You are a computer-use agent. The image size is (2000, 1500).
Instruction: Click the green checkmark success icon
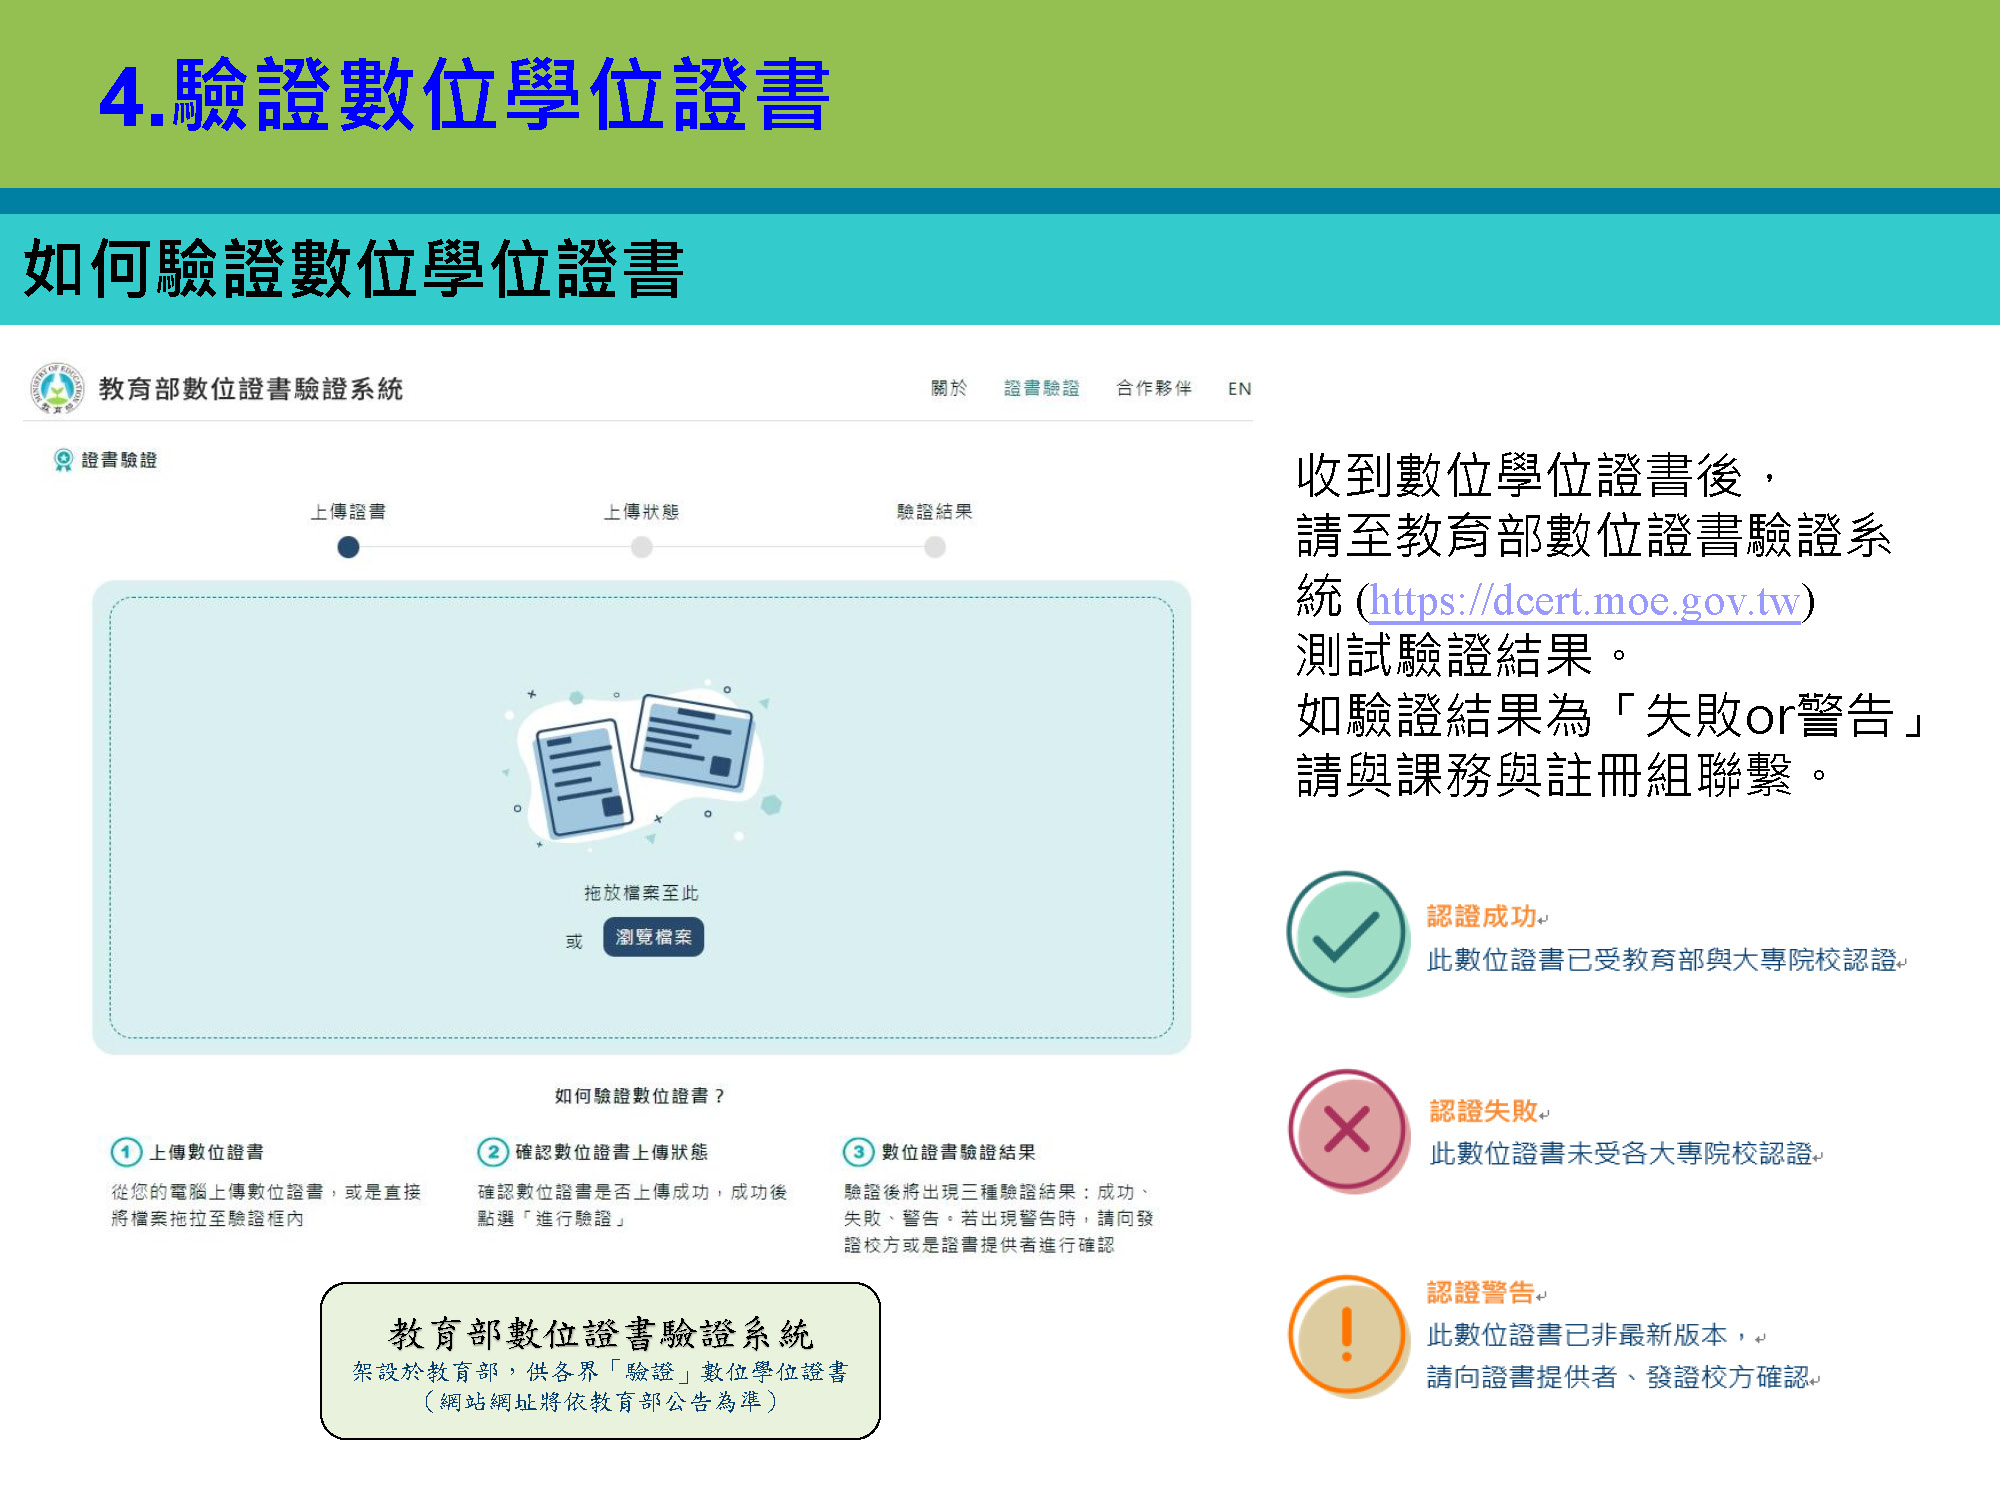(x=1347, y=932)
